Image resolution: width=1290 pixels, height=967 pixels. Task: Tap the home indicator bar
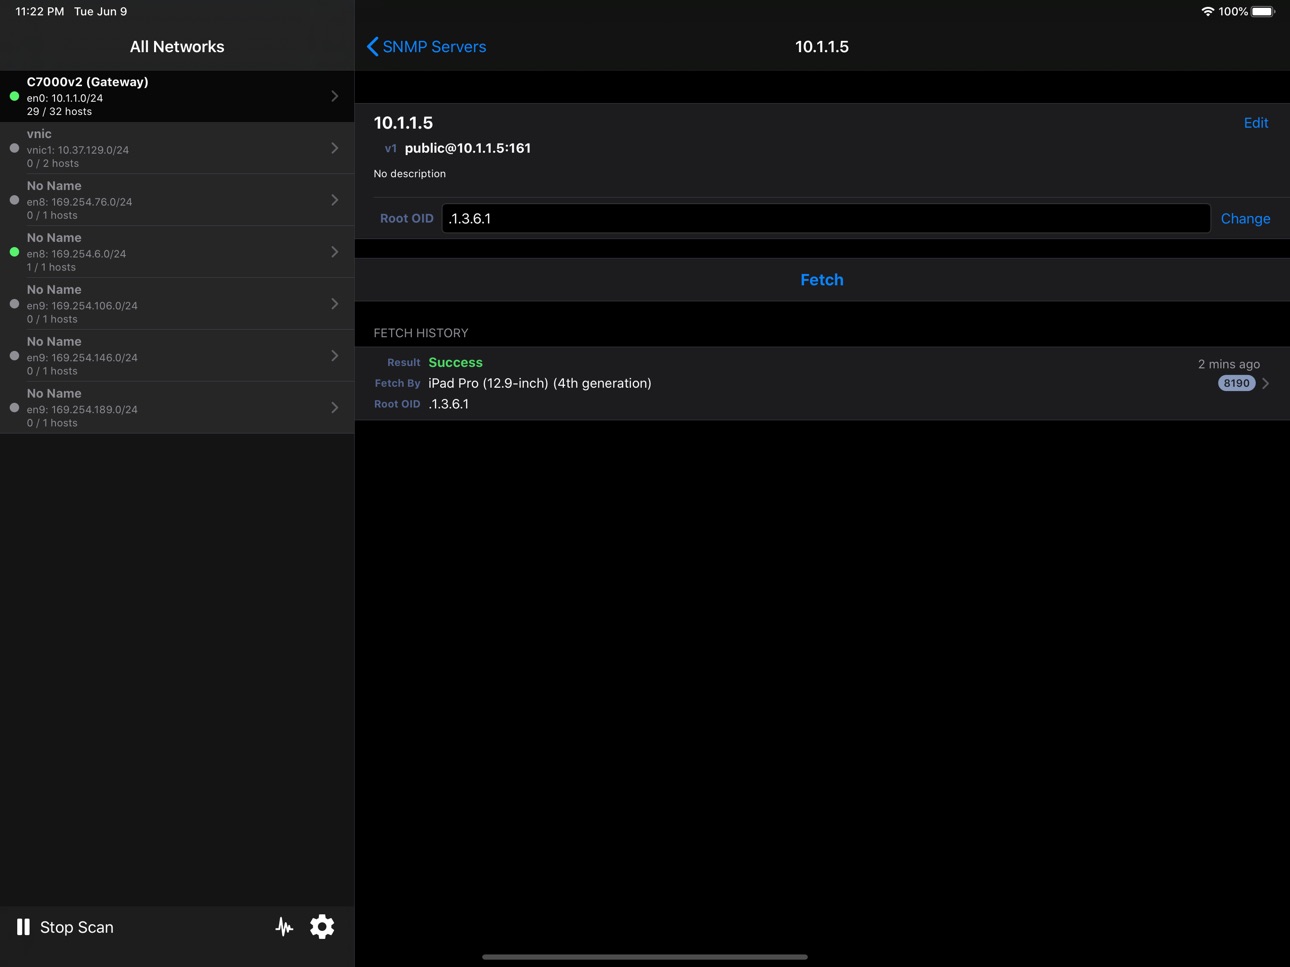(x=645, y=957)
